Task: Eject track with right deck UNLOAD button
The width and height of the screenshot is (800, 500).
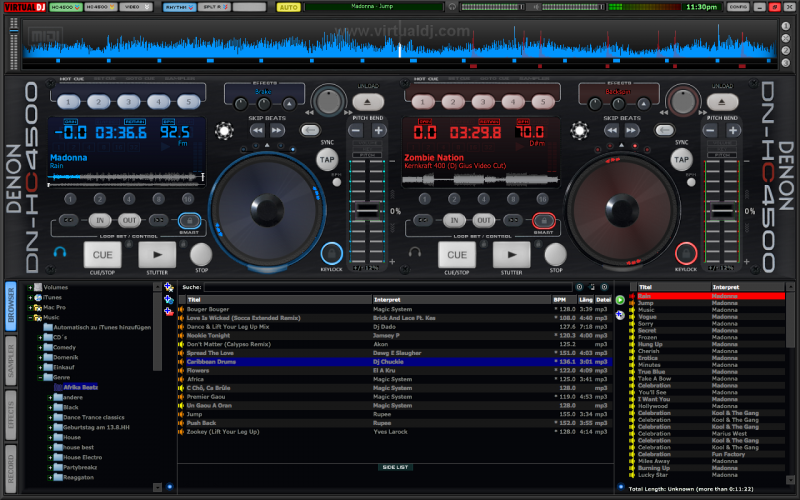Action: tap(721, 102)
